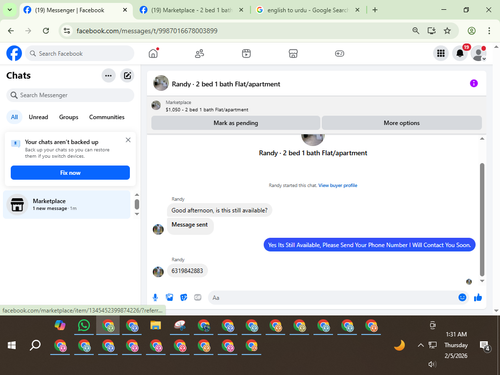Open Chrome profile icon
Screen dimensions: 500x375
coord(471,31)
